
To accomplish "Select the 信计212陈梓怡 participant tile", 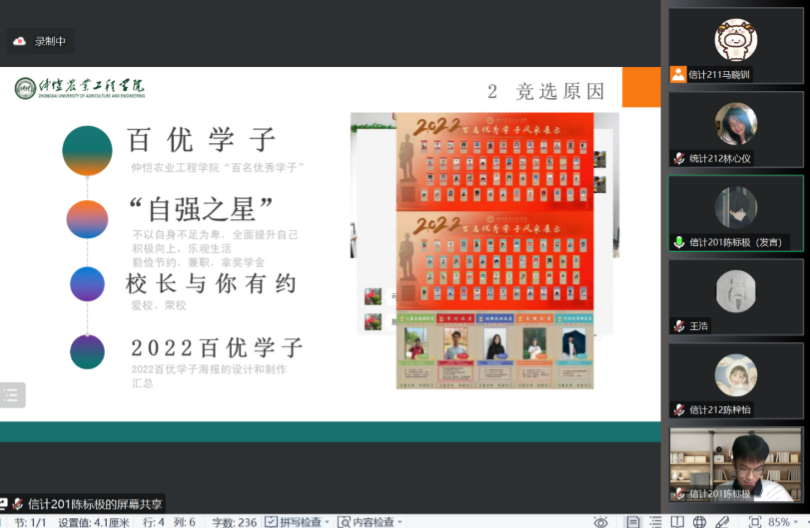I will click(x=735, y=380).
